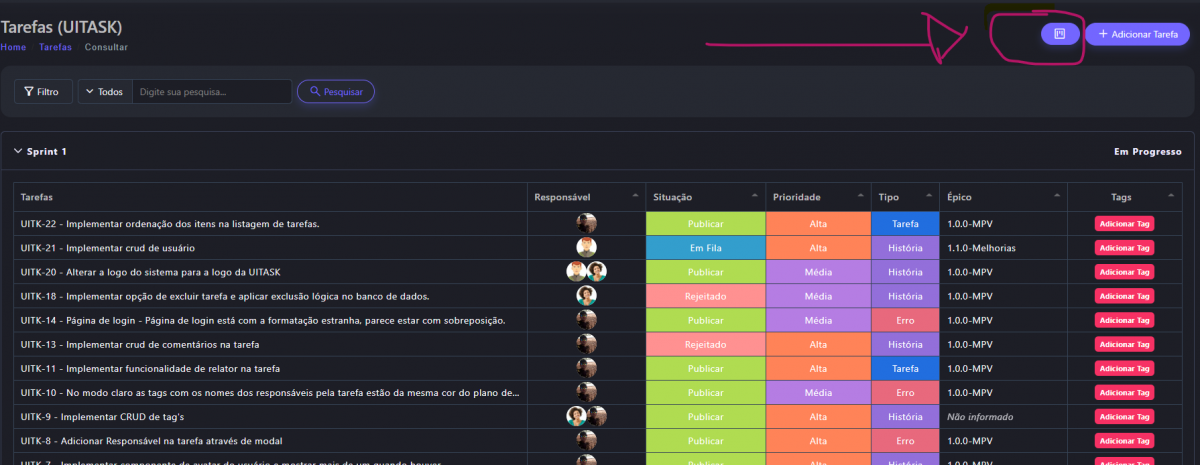Click the Filtro funnel button

pos(43,92)
